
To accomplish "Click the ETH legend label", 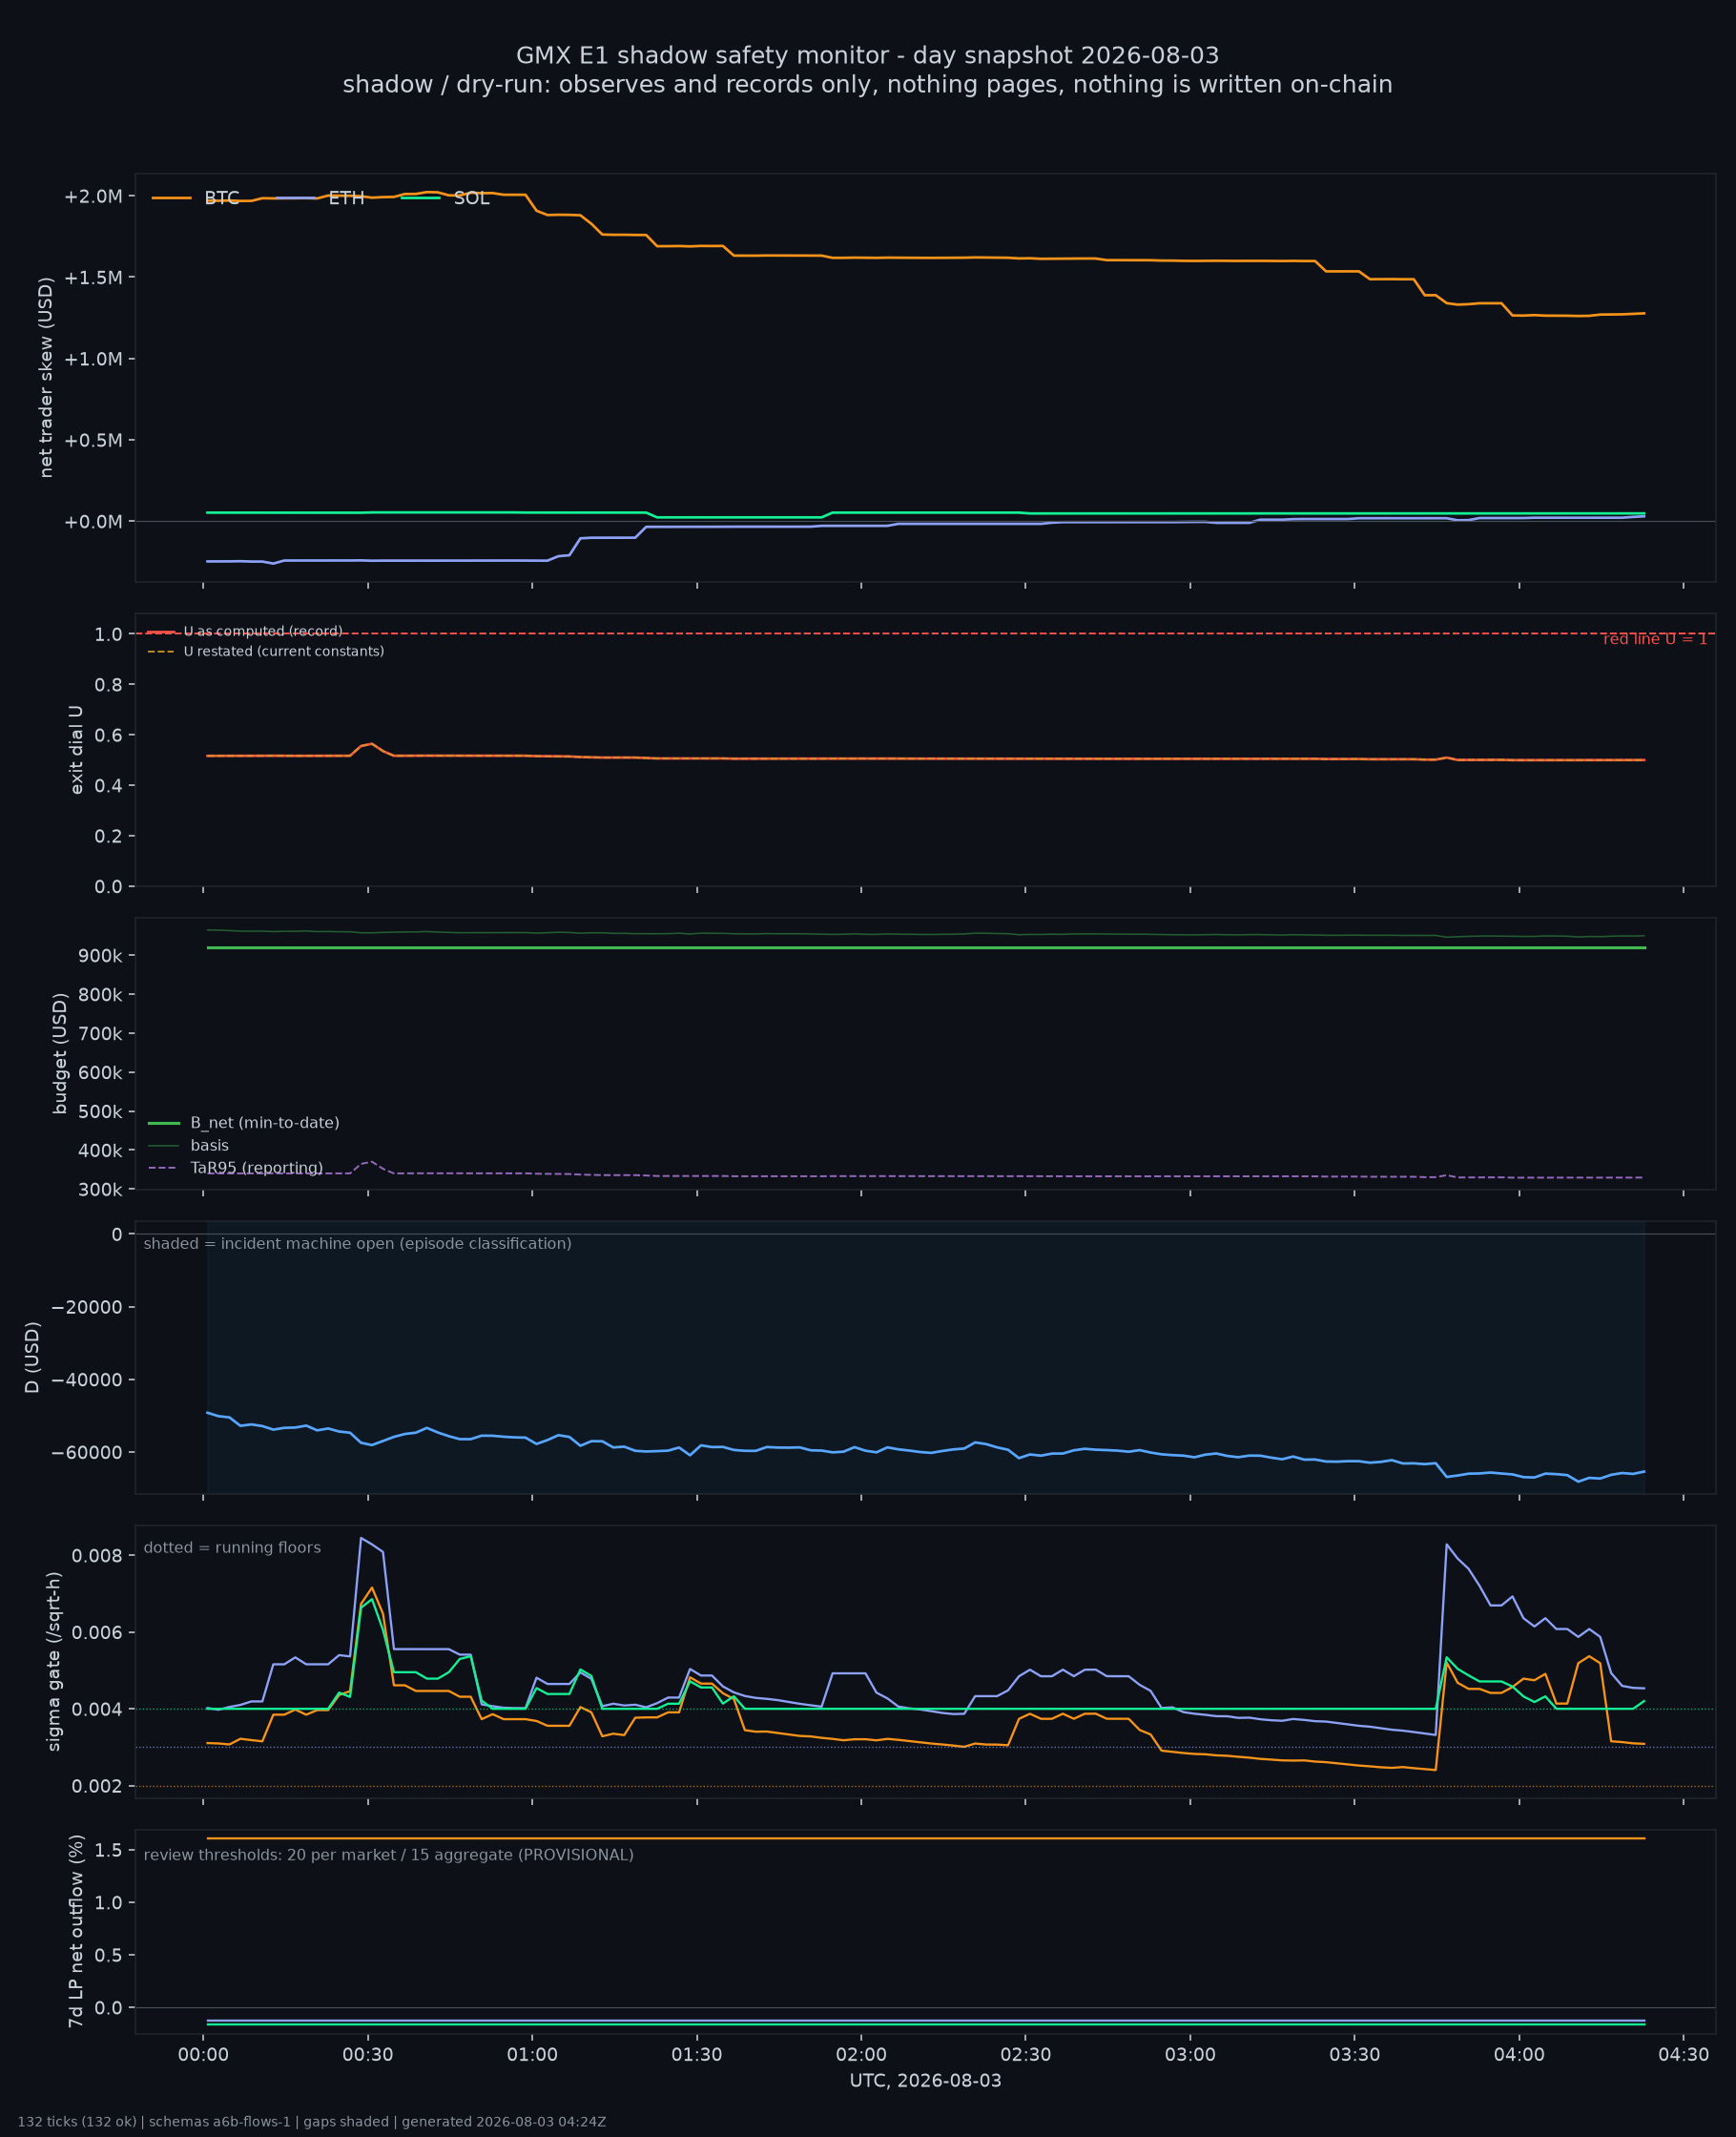I will coord(346,198).
